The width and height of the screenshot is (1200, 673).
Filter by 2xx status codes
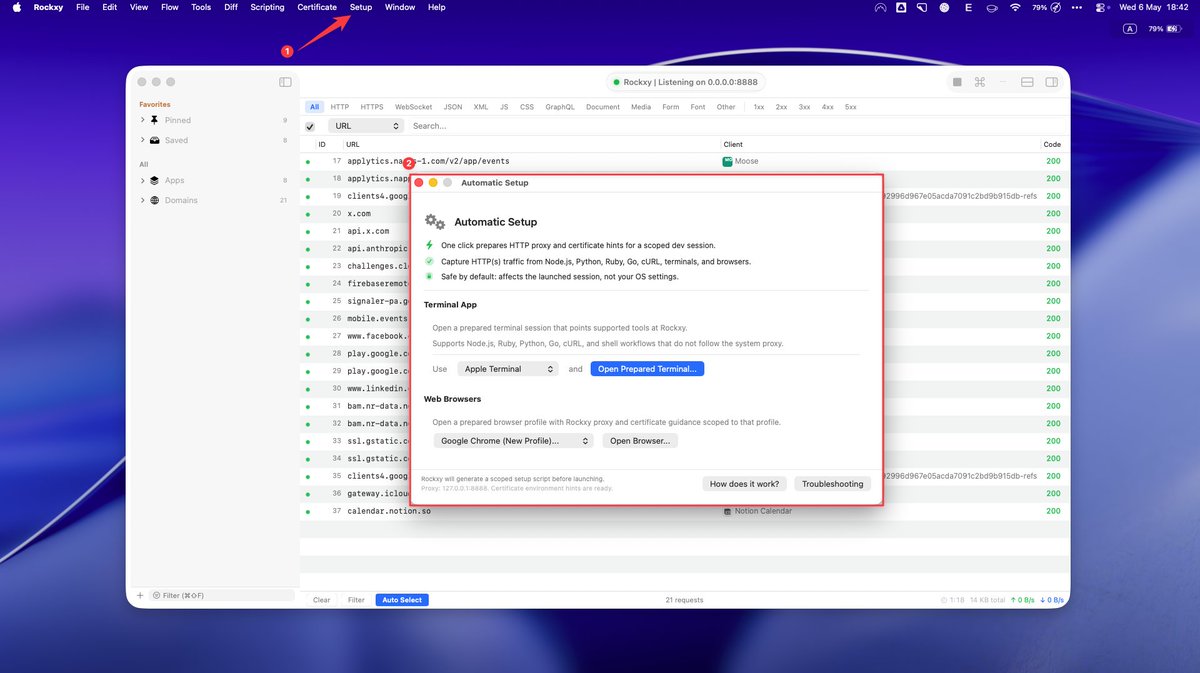(781, 107)
